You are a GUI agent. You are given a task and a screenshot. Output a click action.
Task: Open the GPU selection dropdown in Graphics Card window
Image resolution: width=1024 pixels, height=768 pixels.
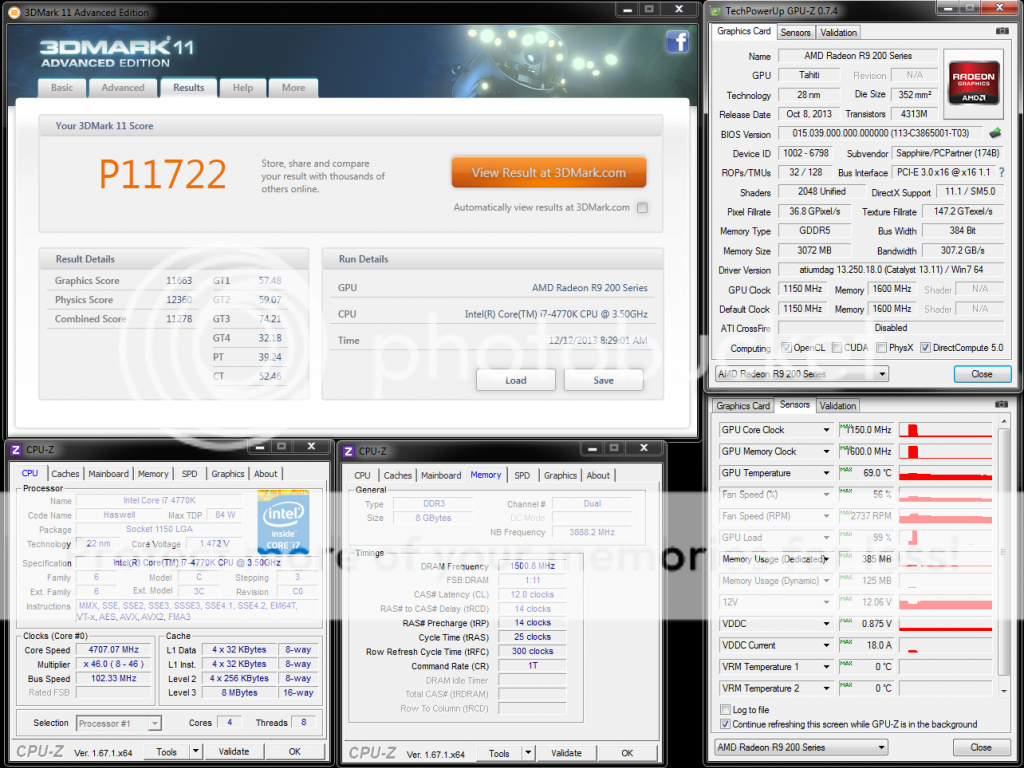pos(881,374)
